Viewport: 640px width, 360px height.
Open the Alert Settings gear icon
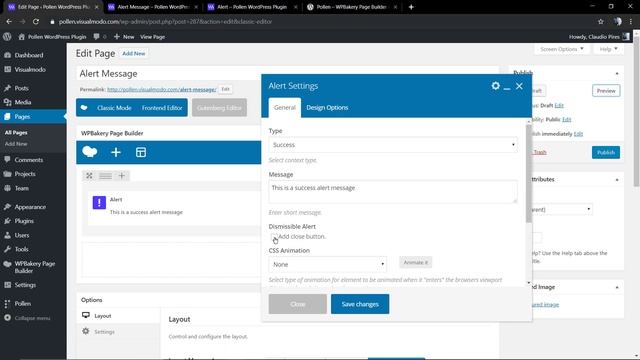click(495, 86)
